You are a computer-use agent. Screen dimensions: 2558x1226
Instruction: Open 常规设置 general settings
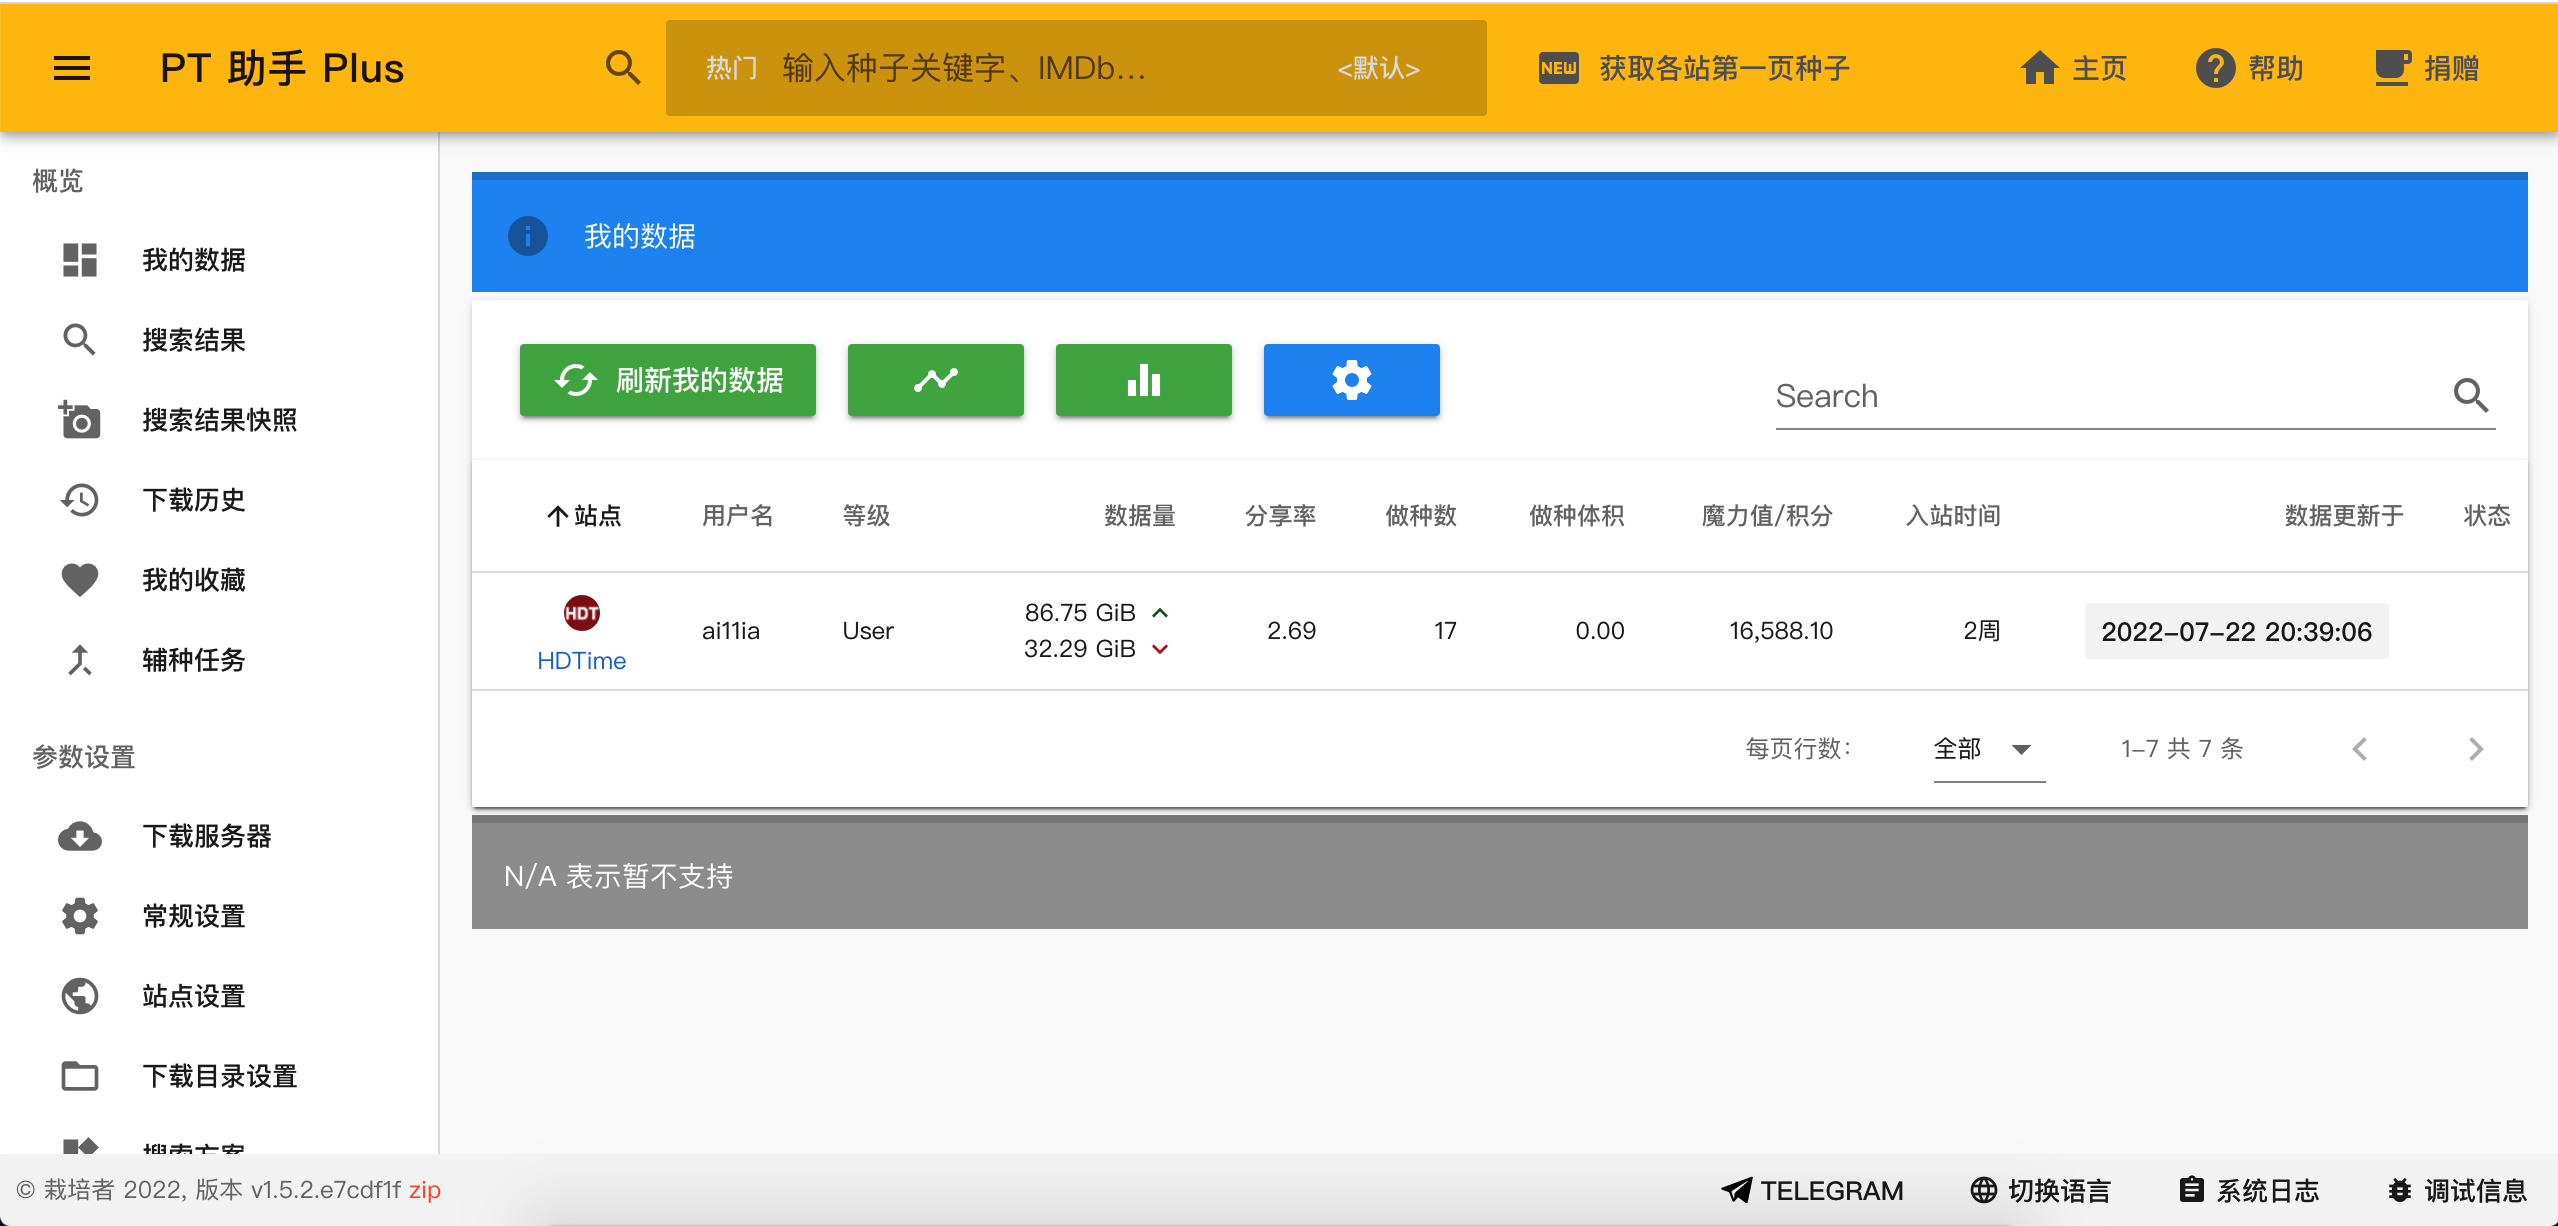219,916
